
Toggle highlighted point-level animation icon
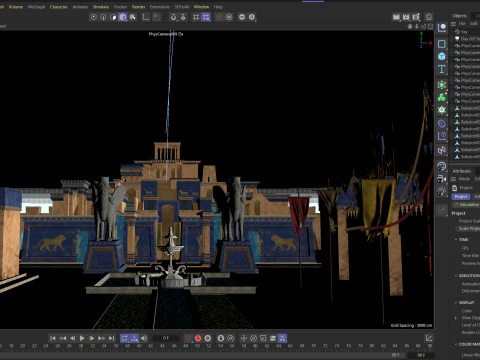click(282, 338)
